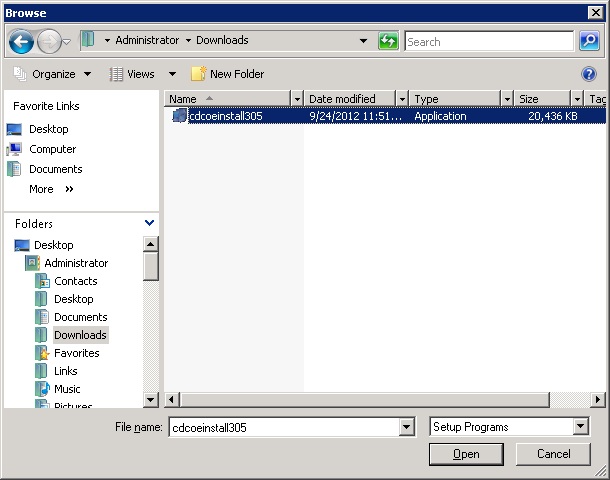Click the Folders tree scroll-down arrow
The width and height of the screenshot is (610, 480).
pos(151,399)
